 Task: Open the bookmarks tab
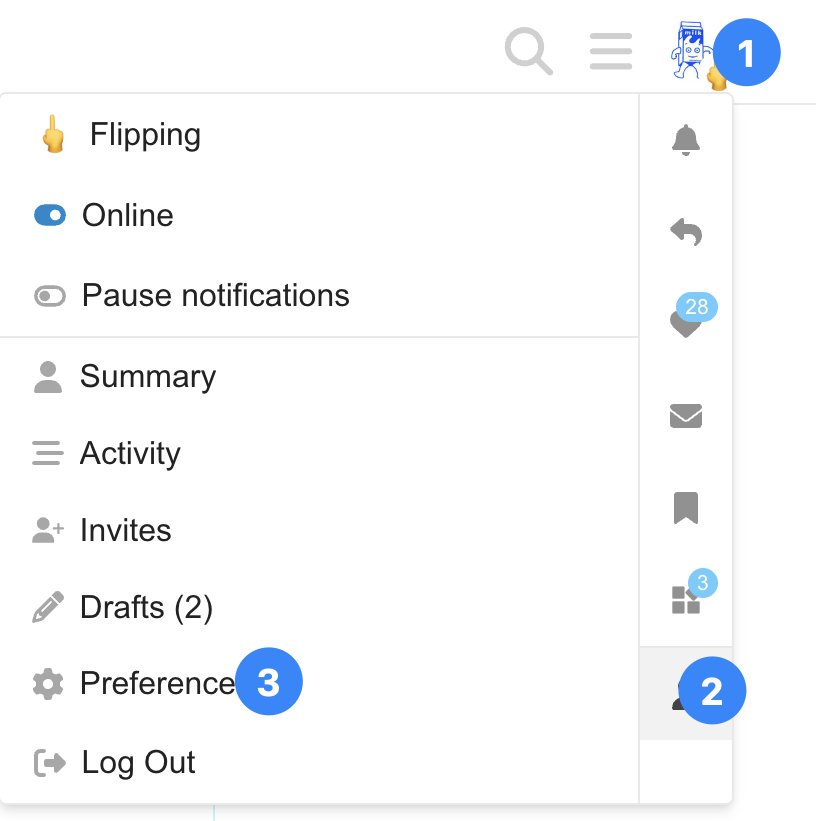pos(686,508)
